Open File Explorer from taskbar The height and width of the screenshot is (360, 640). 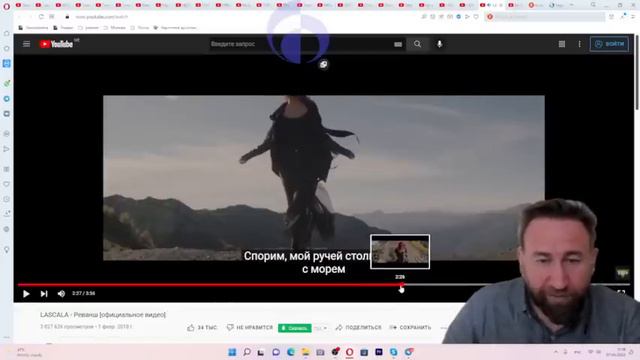point(305,352)
